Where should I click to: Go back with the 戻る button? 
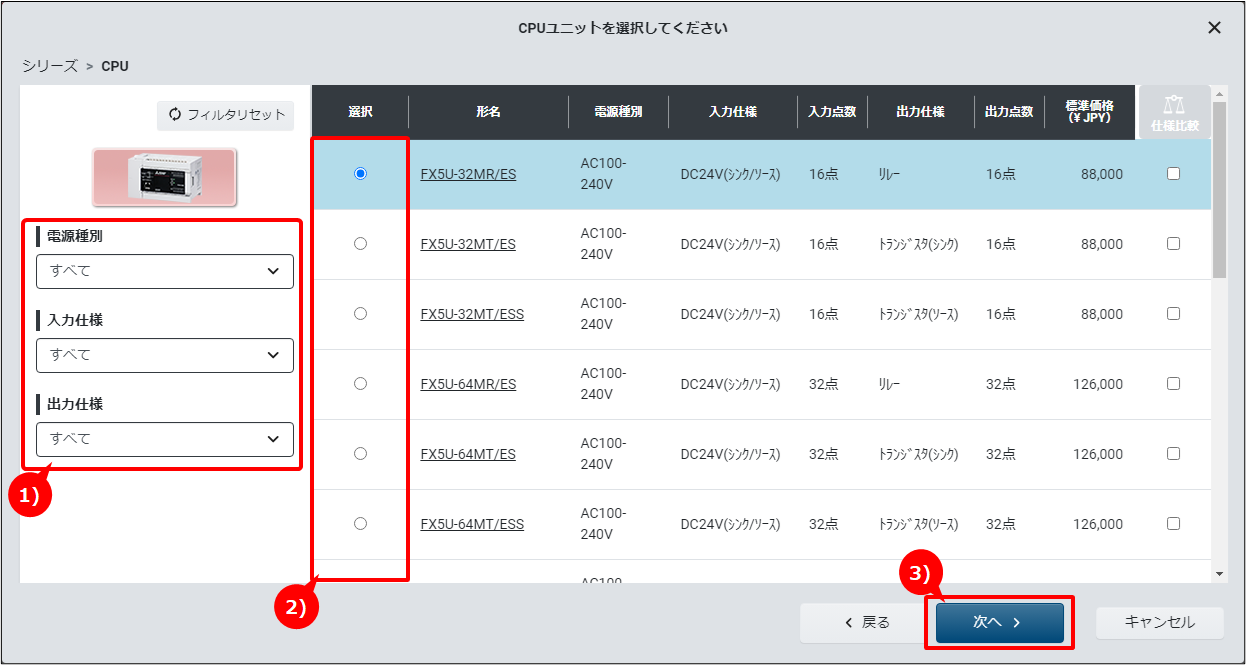pyautogui.click(x=865, y=622)
